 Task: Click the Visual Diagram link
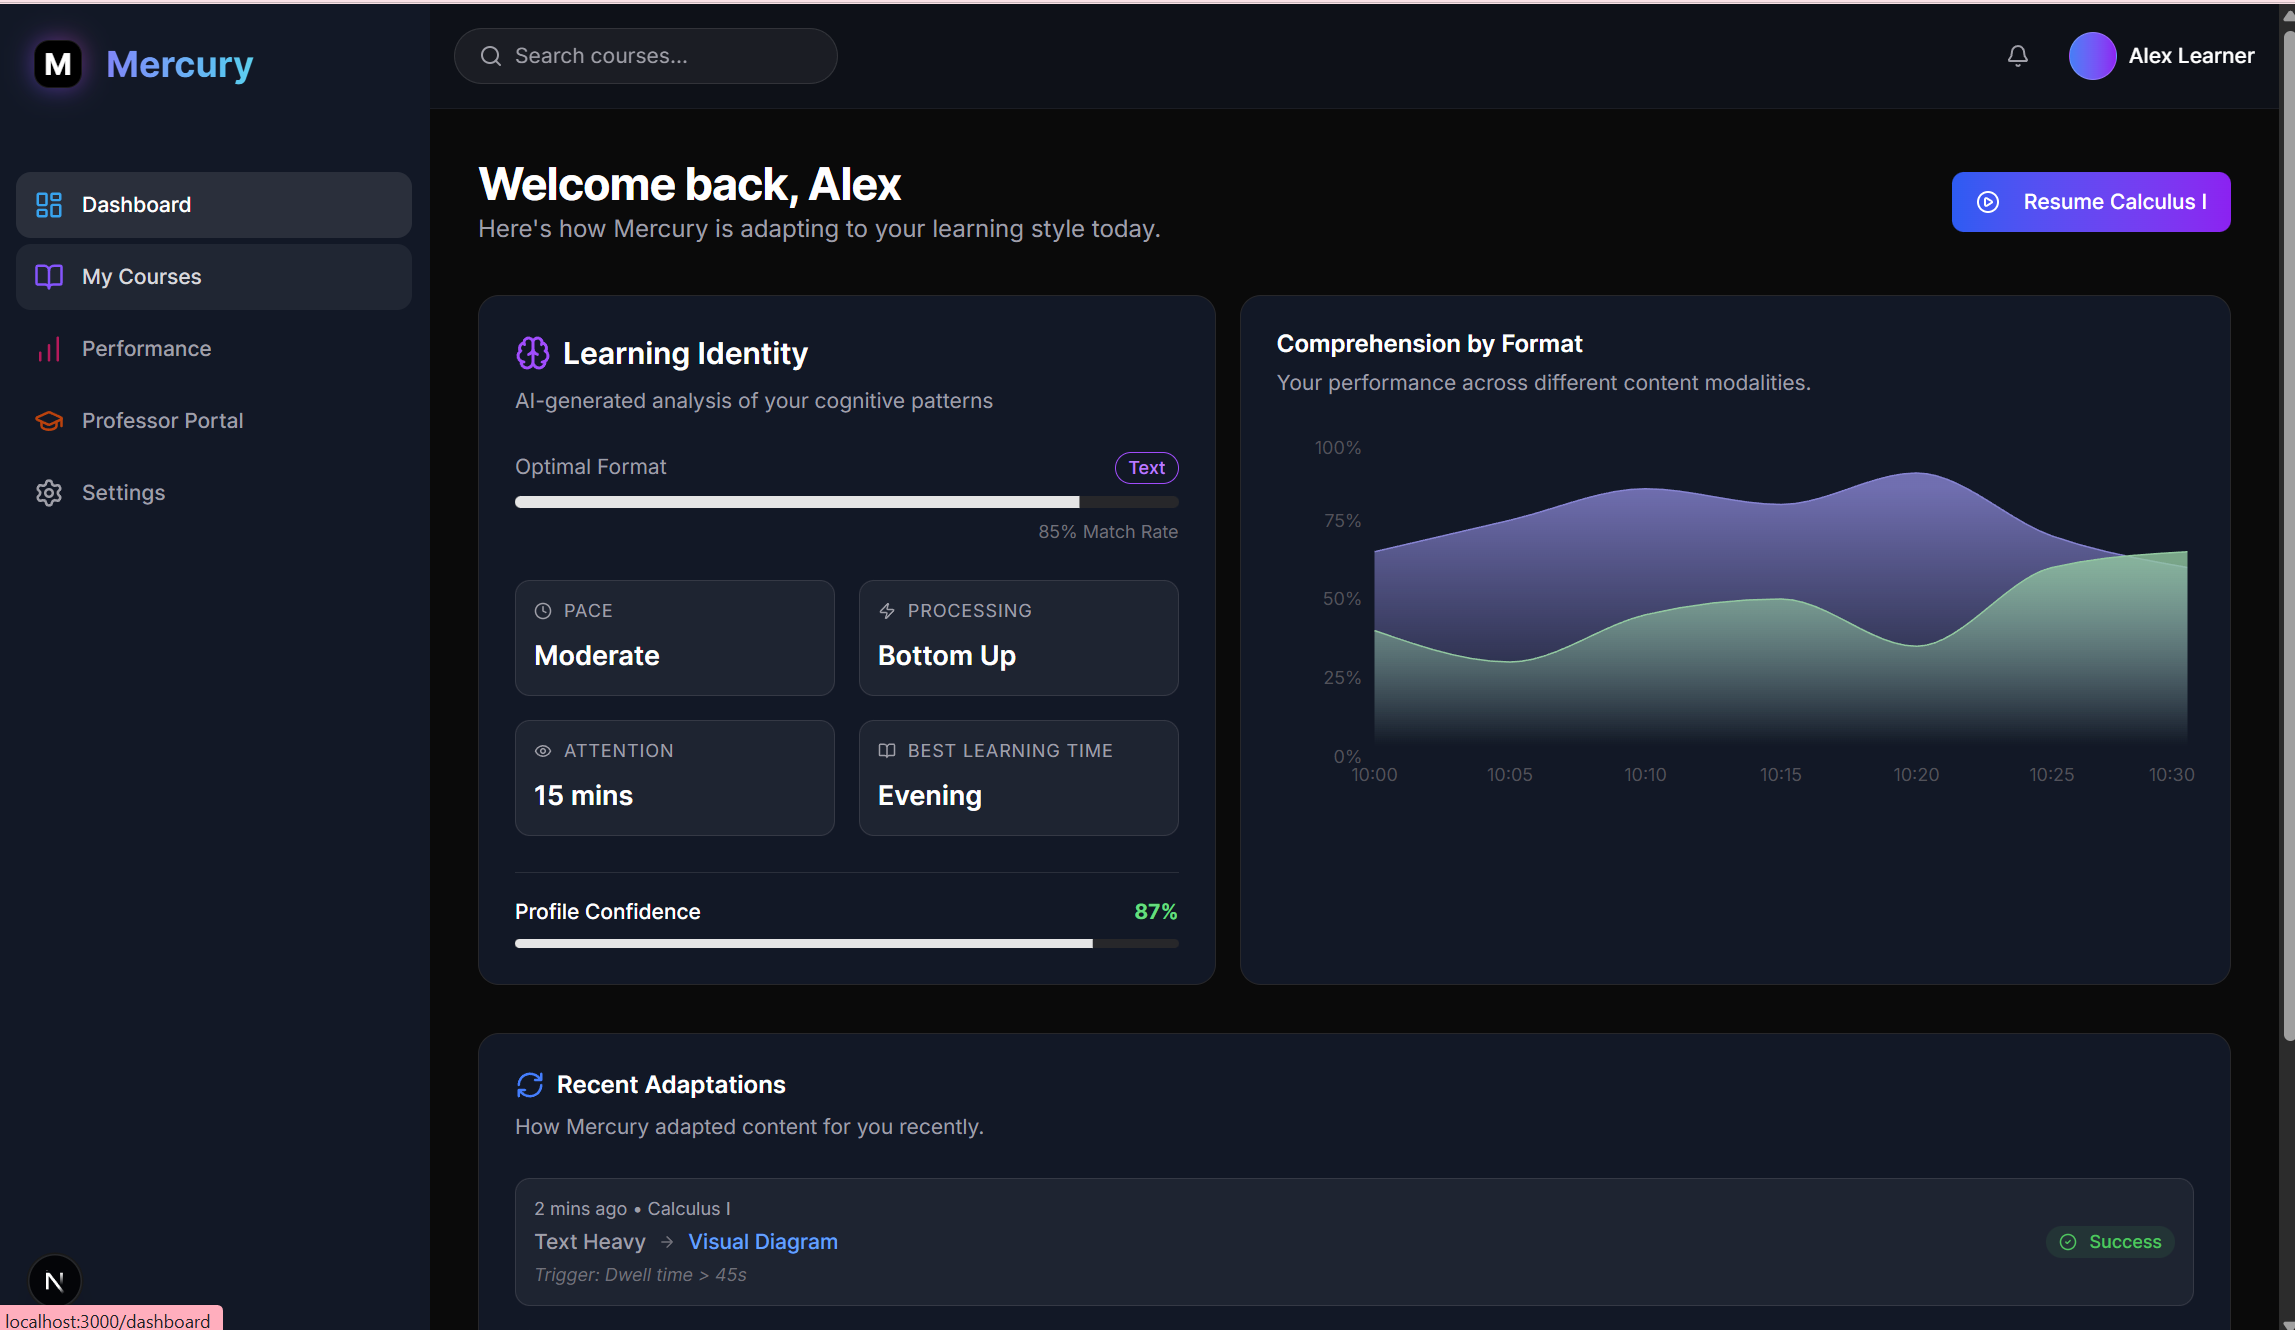coord(763,1242)
